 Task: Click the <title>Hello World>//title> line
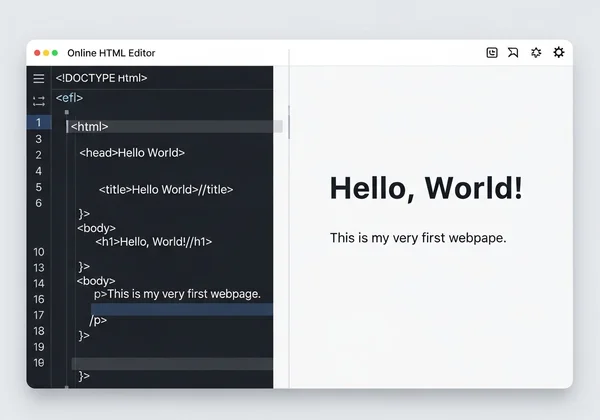click(x=166, y=189)
